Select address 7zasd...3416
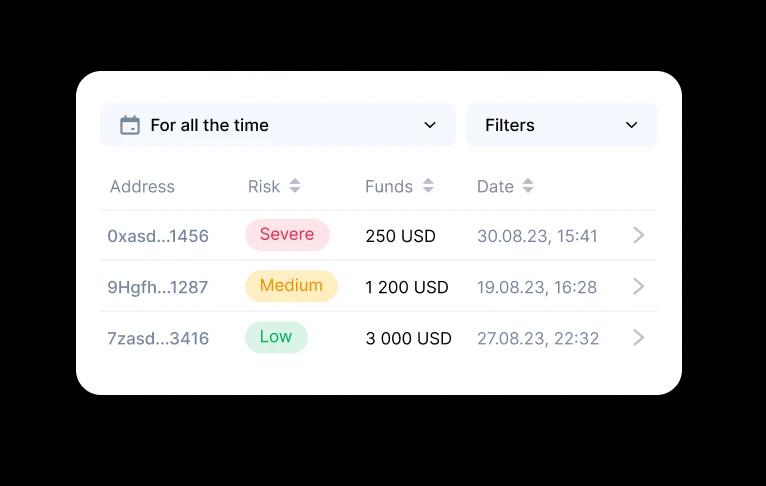 pos(158,339)
